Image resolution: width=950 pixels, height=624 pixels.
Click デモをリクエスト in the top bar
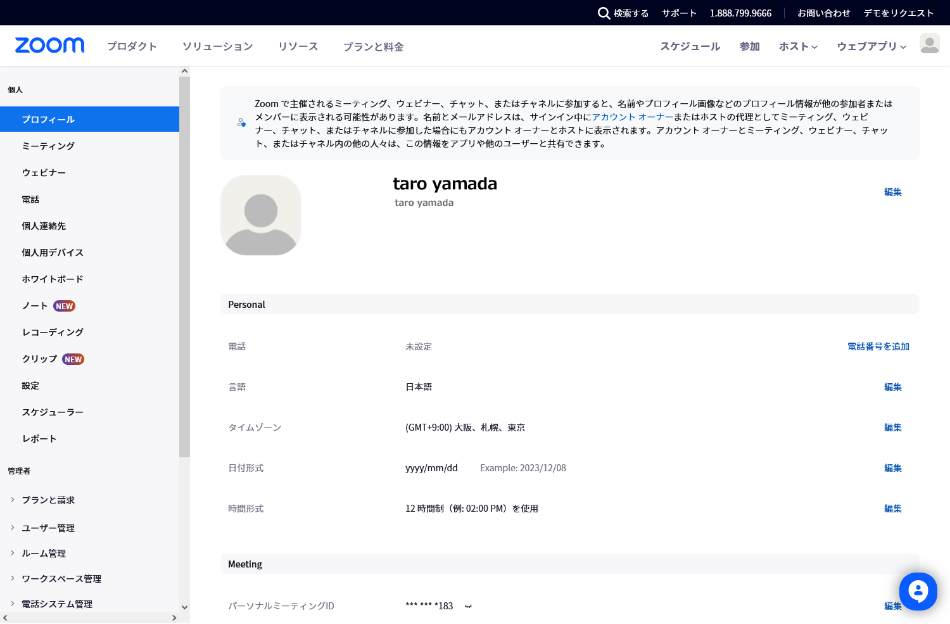click(899, 13)
